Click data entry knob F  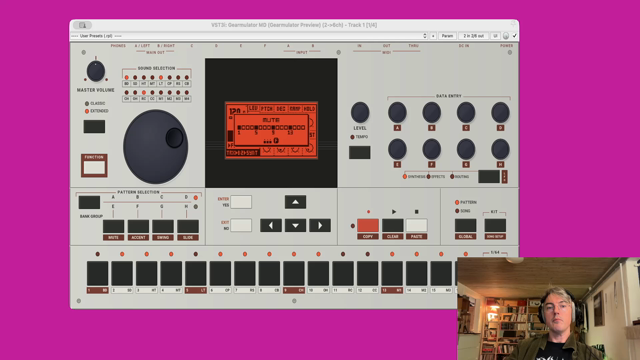point(431,149)
